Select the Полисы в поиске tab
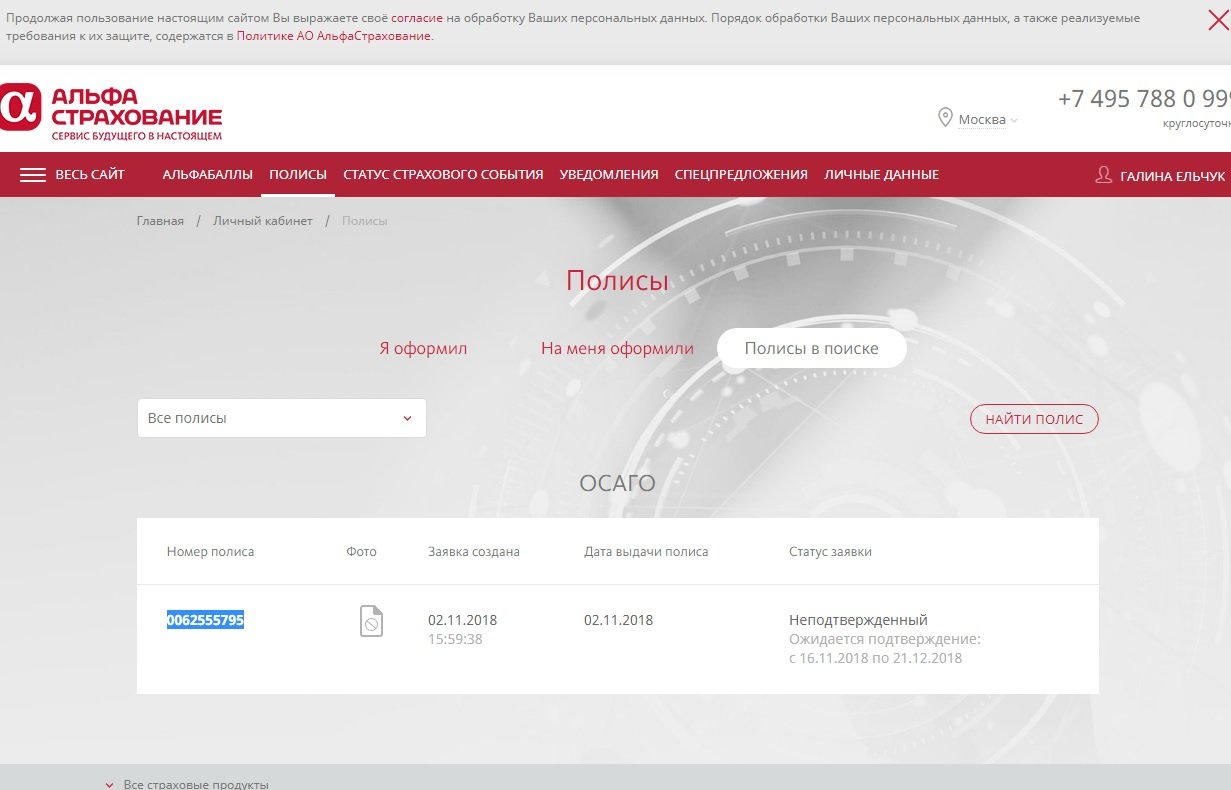The height and width of the screenshot is (790, 1231). [811, 349]
